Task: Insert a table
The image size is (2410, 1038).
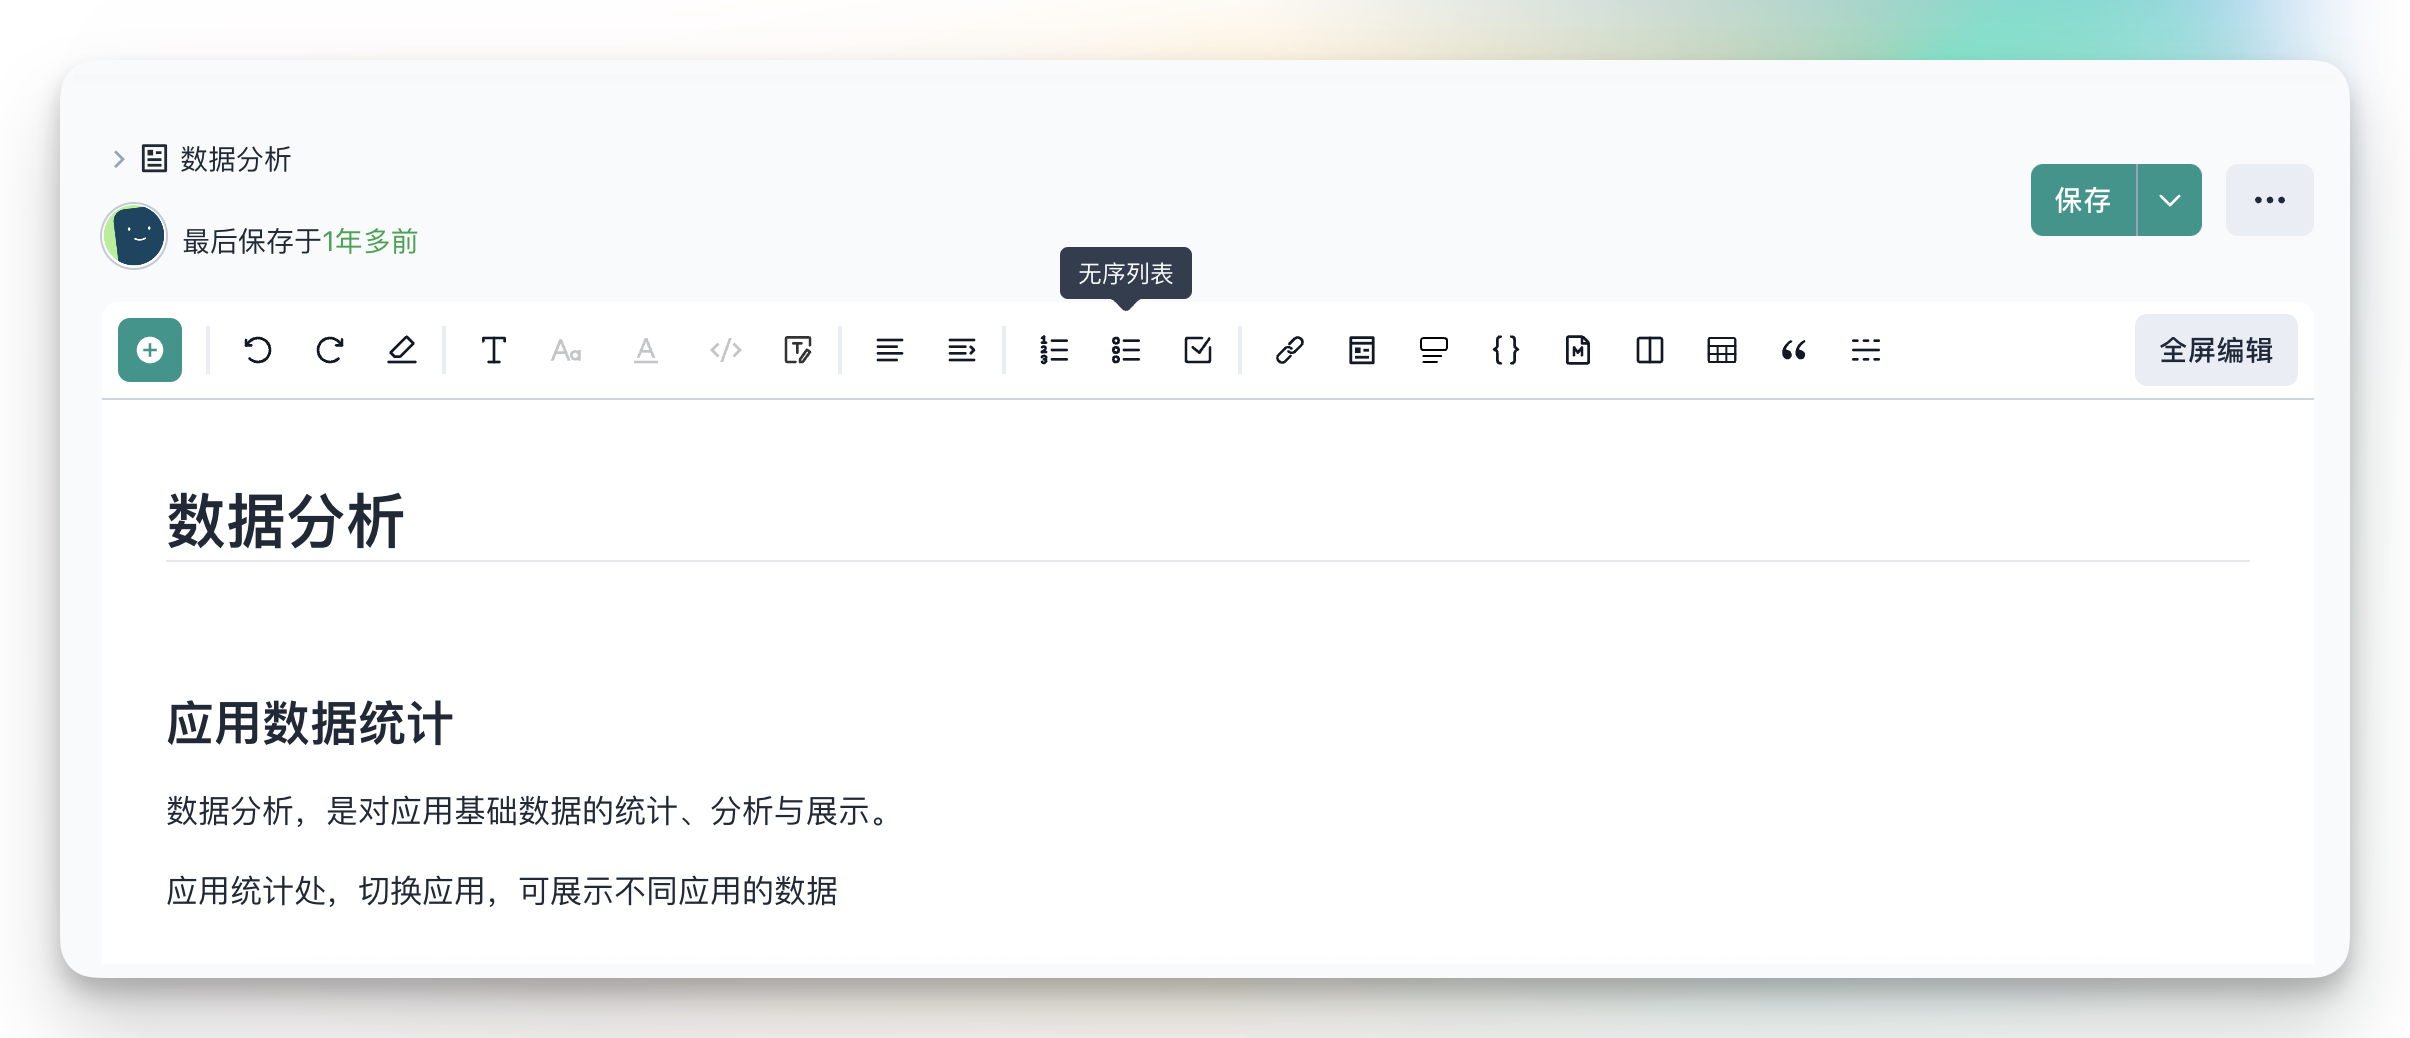Action: 1722,350
